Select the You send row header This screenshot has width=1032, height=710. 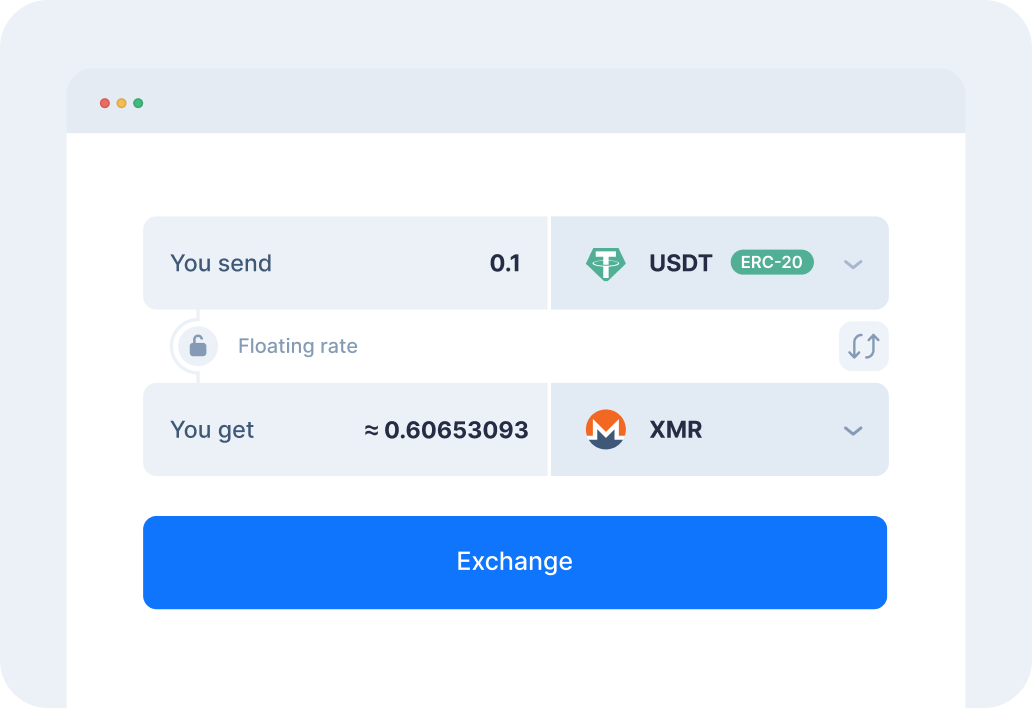[221, 263]
